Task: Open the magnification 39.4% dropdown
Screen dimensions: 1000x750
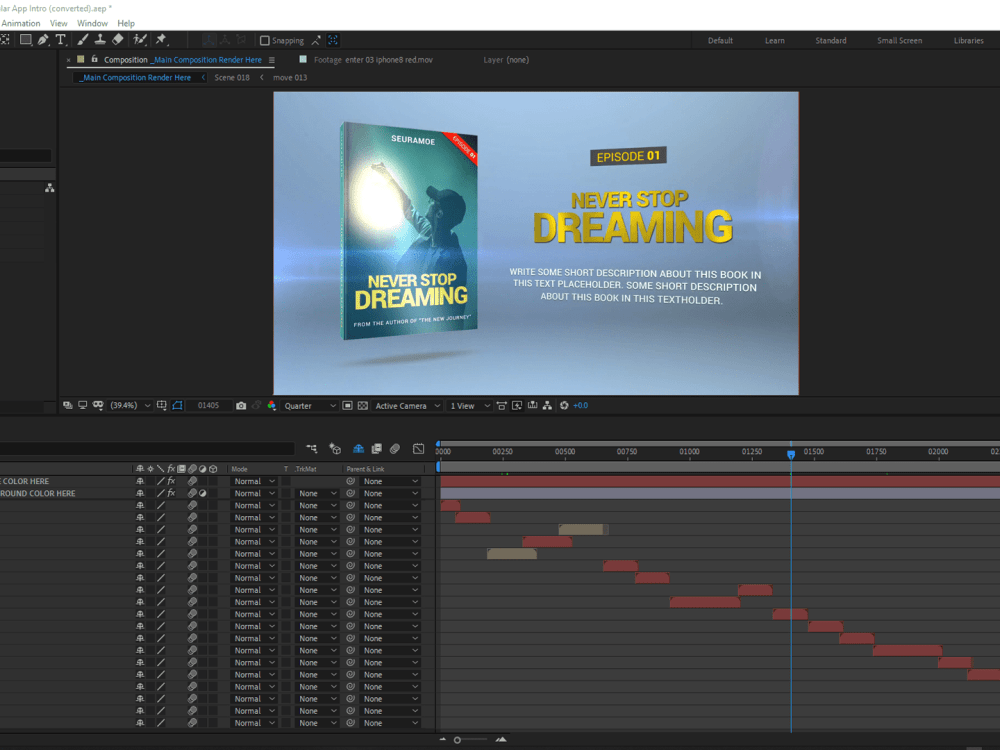Action: [130, 406]
